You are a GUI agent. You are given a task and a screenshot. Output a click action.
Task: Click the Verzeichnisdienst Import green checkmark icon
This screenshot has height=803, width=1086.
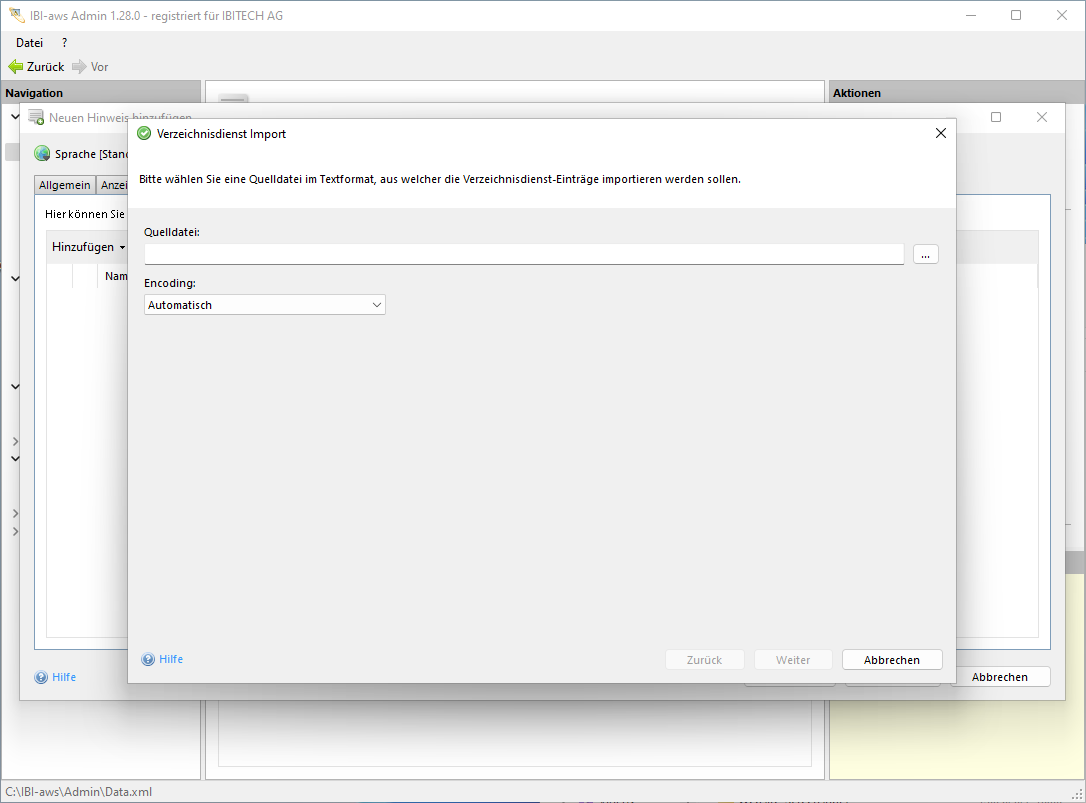144,133
